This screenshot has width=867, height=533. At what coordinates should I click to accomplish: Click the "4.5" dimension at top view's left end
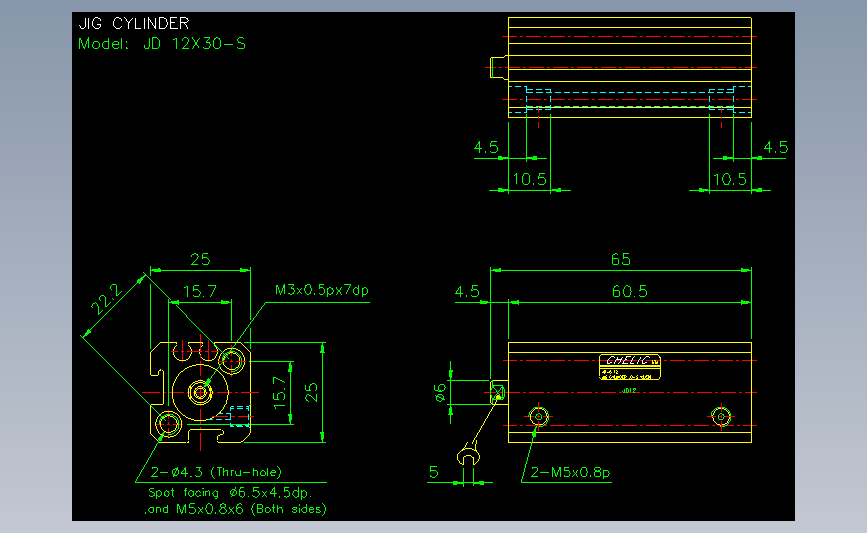pos(486,147)
